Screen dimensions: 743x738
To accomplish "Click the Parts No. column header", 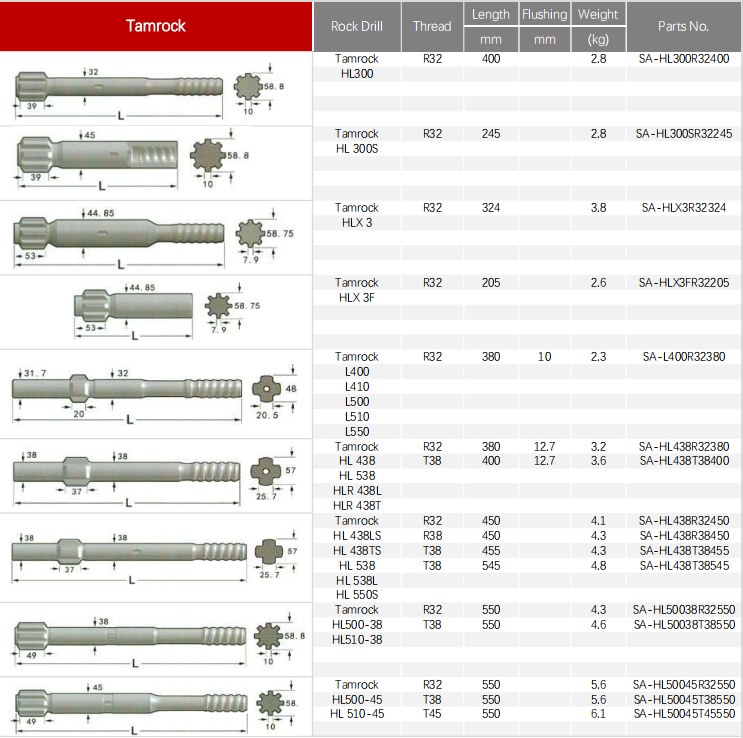I will [x=683, y=27].
